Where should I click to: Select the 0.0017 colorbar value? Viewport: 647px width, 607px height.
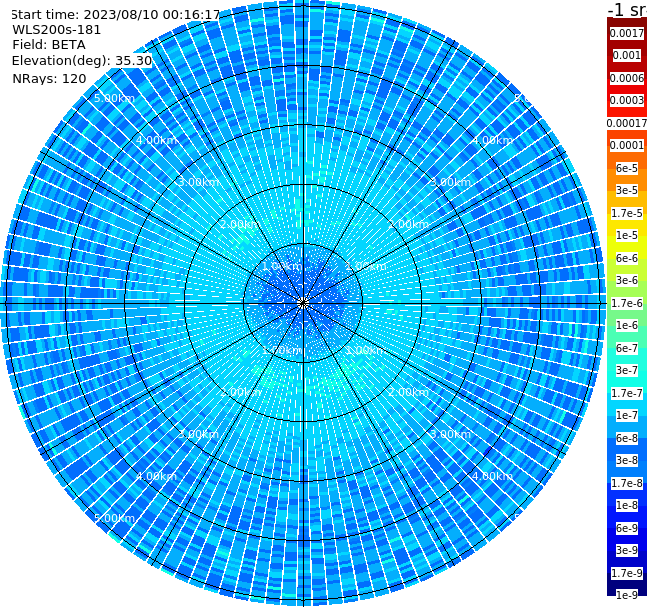627,33
